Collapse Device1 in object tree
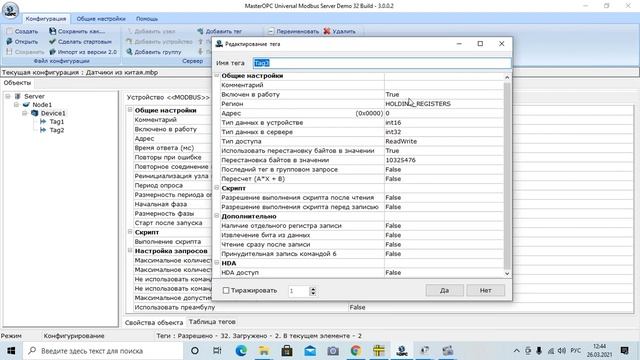This screenshot has height=360, width=640. click(x=25, y=113)
